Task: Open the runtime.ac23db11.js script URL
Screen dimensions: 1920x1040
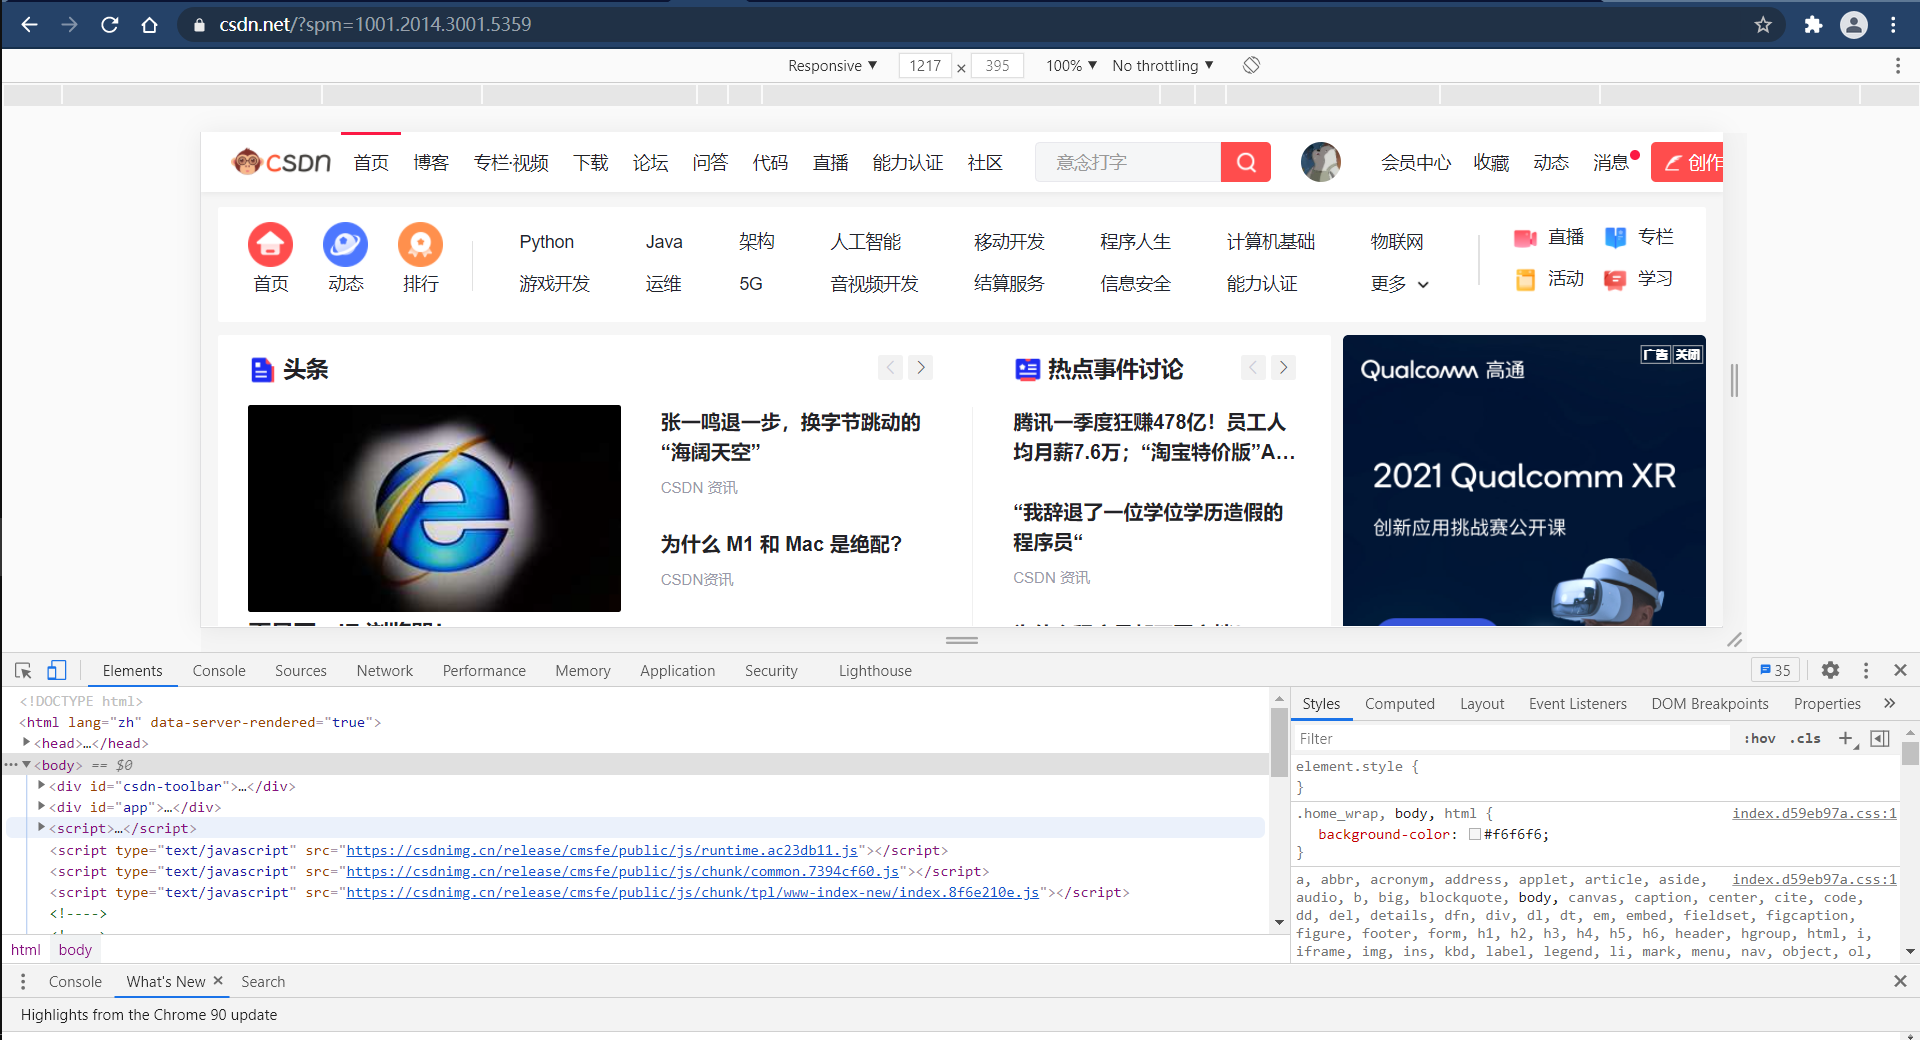Action: click(602, 850)
